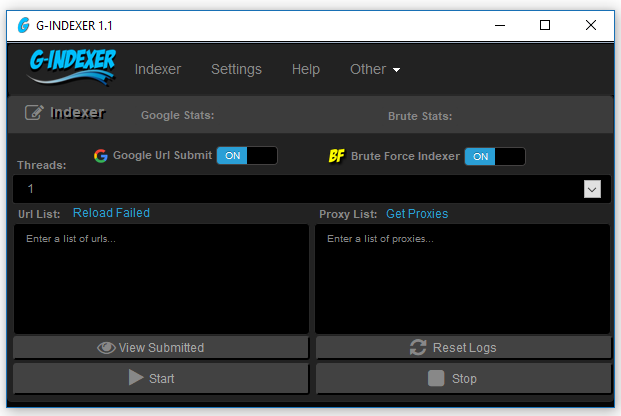Click the Indexer edit pencil icon
Image resolution: width=621 pixels, height=416 pixels.
click(34, 113)
